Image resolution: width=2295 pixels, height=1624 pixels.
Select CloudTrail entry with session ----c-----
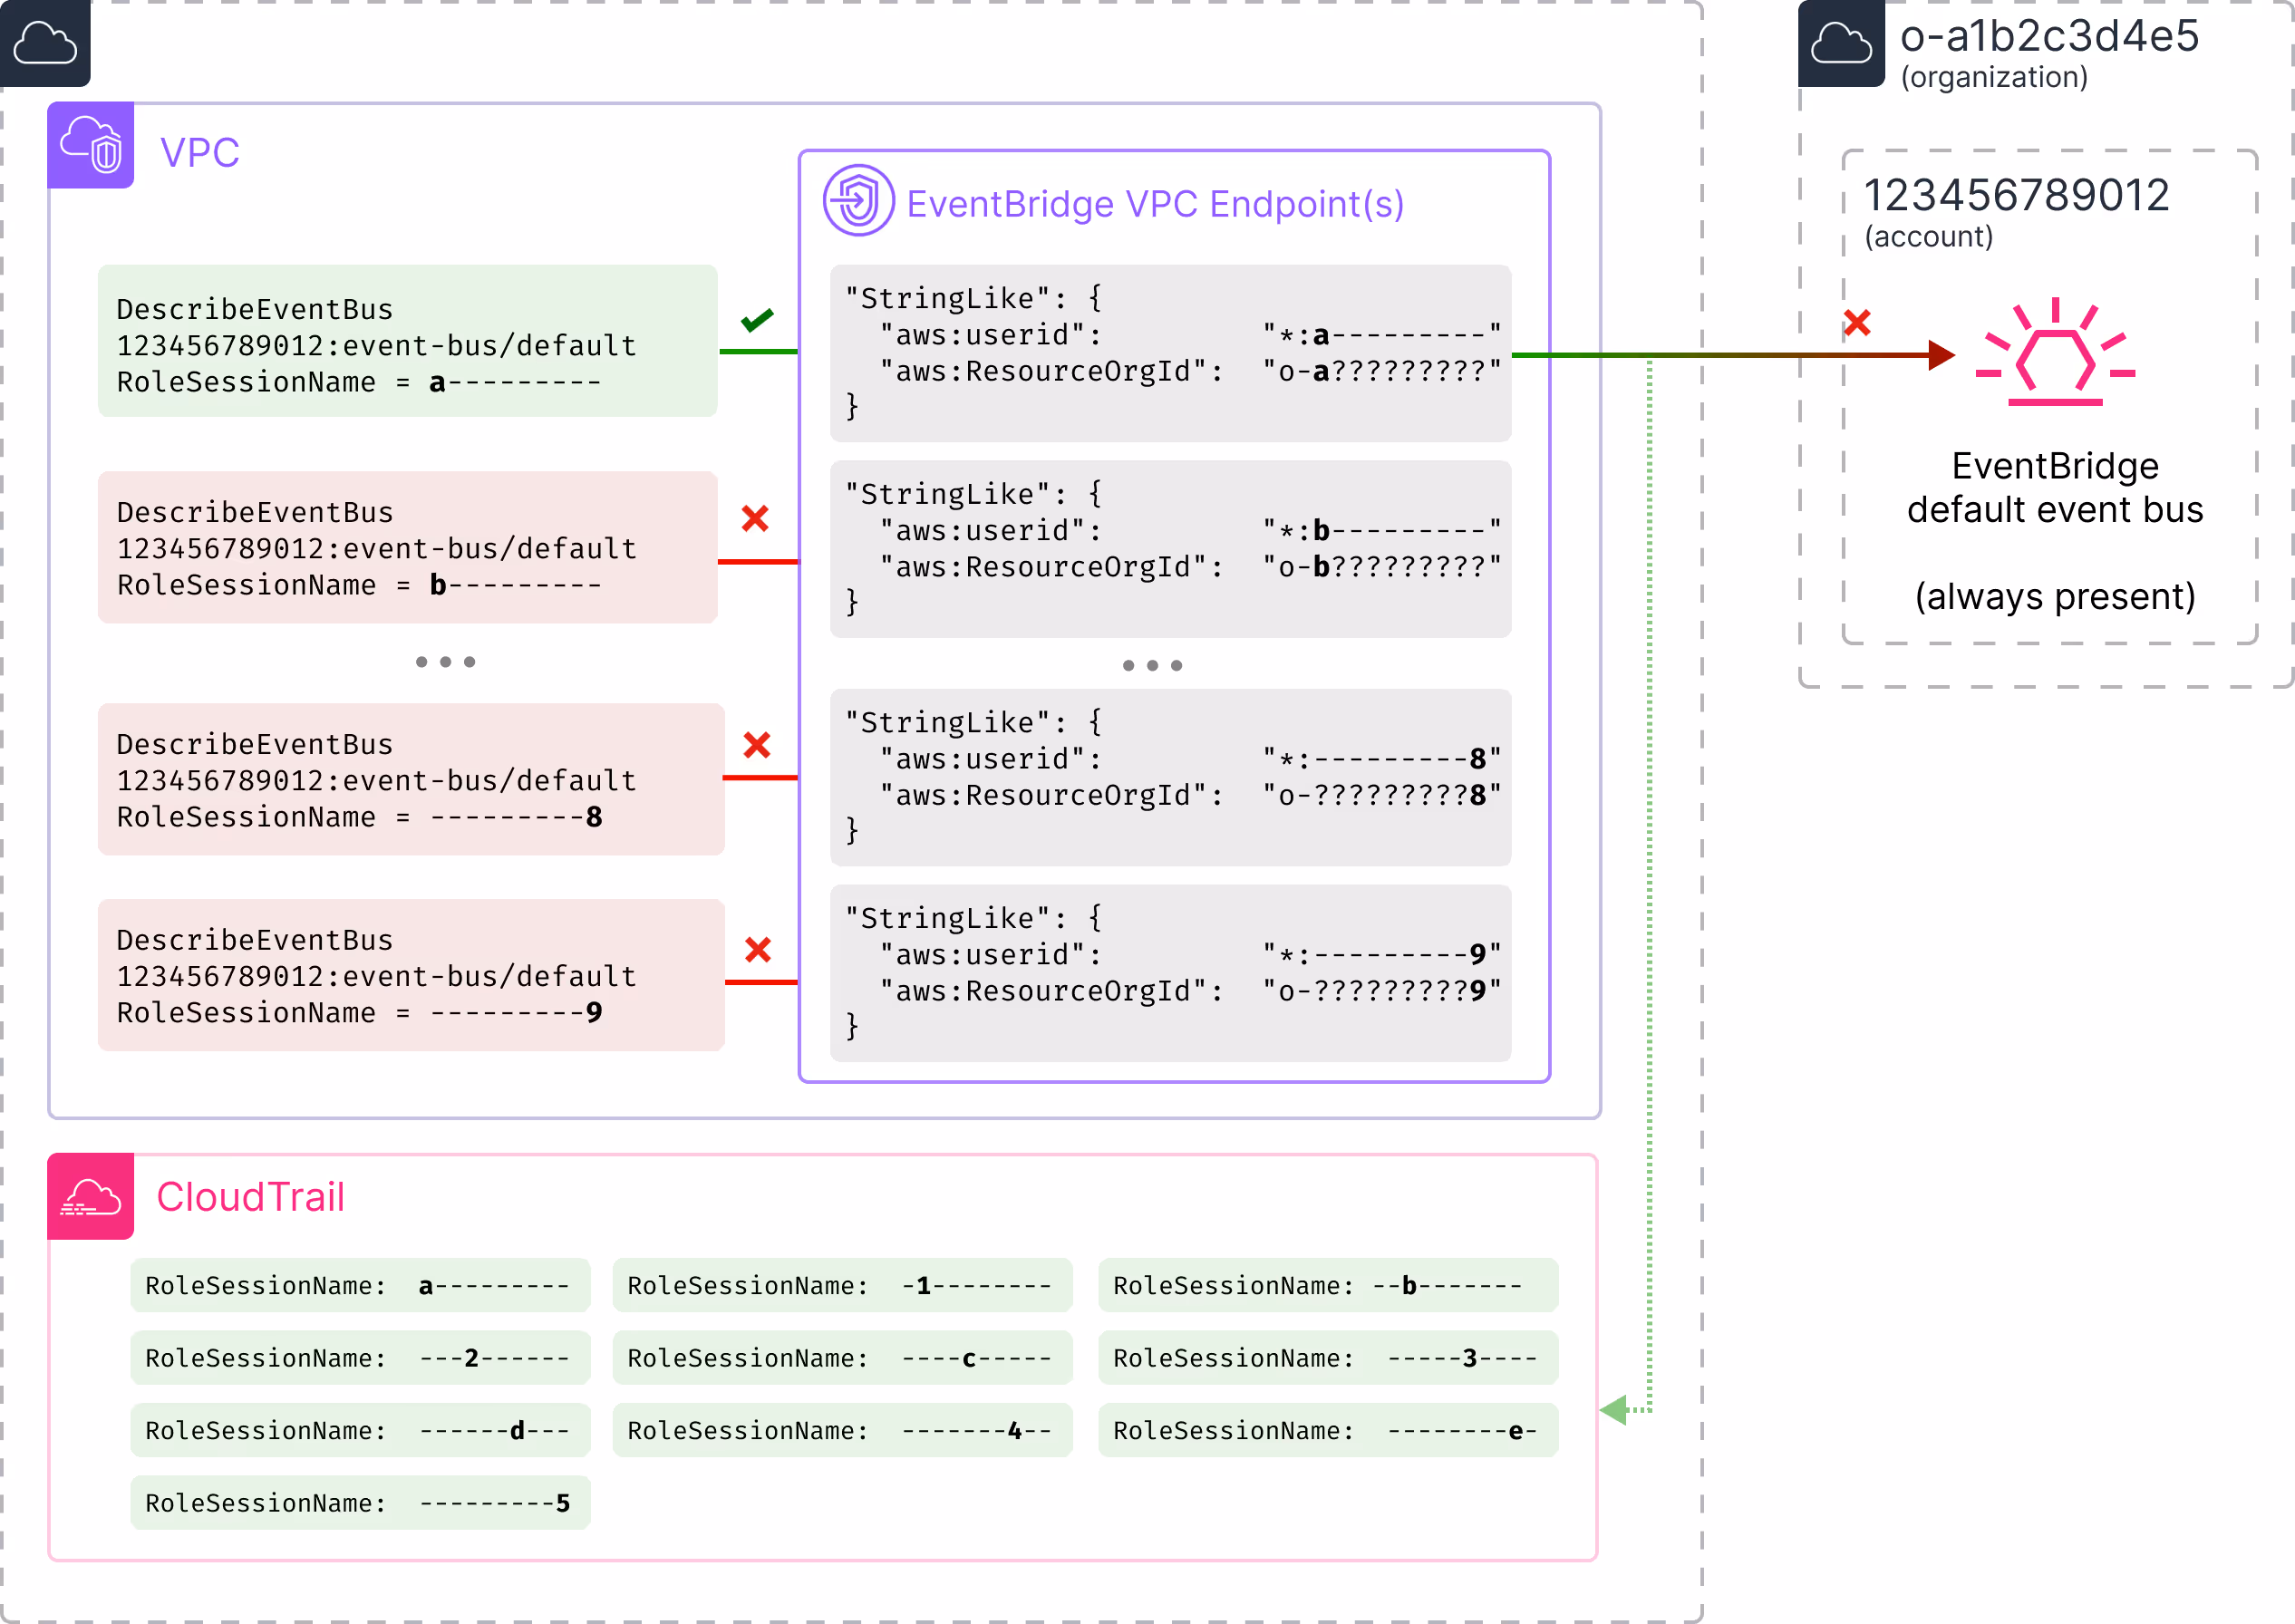842,1357
